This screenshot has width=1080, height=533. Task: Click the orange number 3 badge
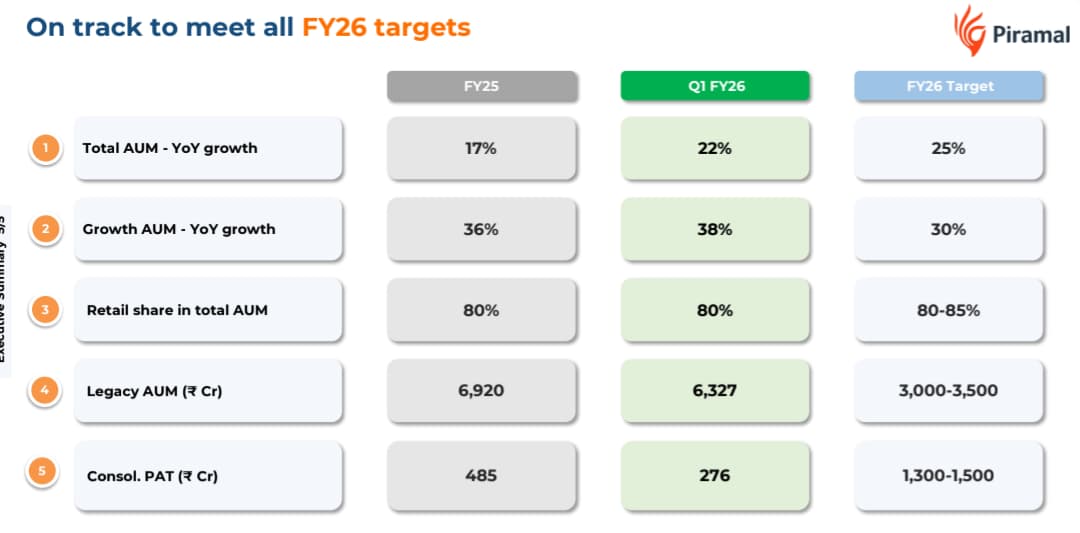click(45, 310)
